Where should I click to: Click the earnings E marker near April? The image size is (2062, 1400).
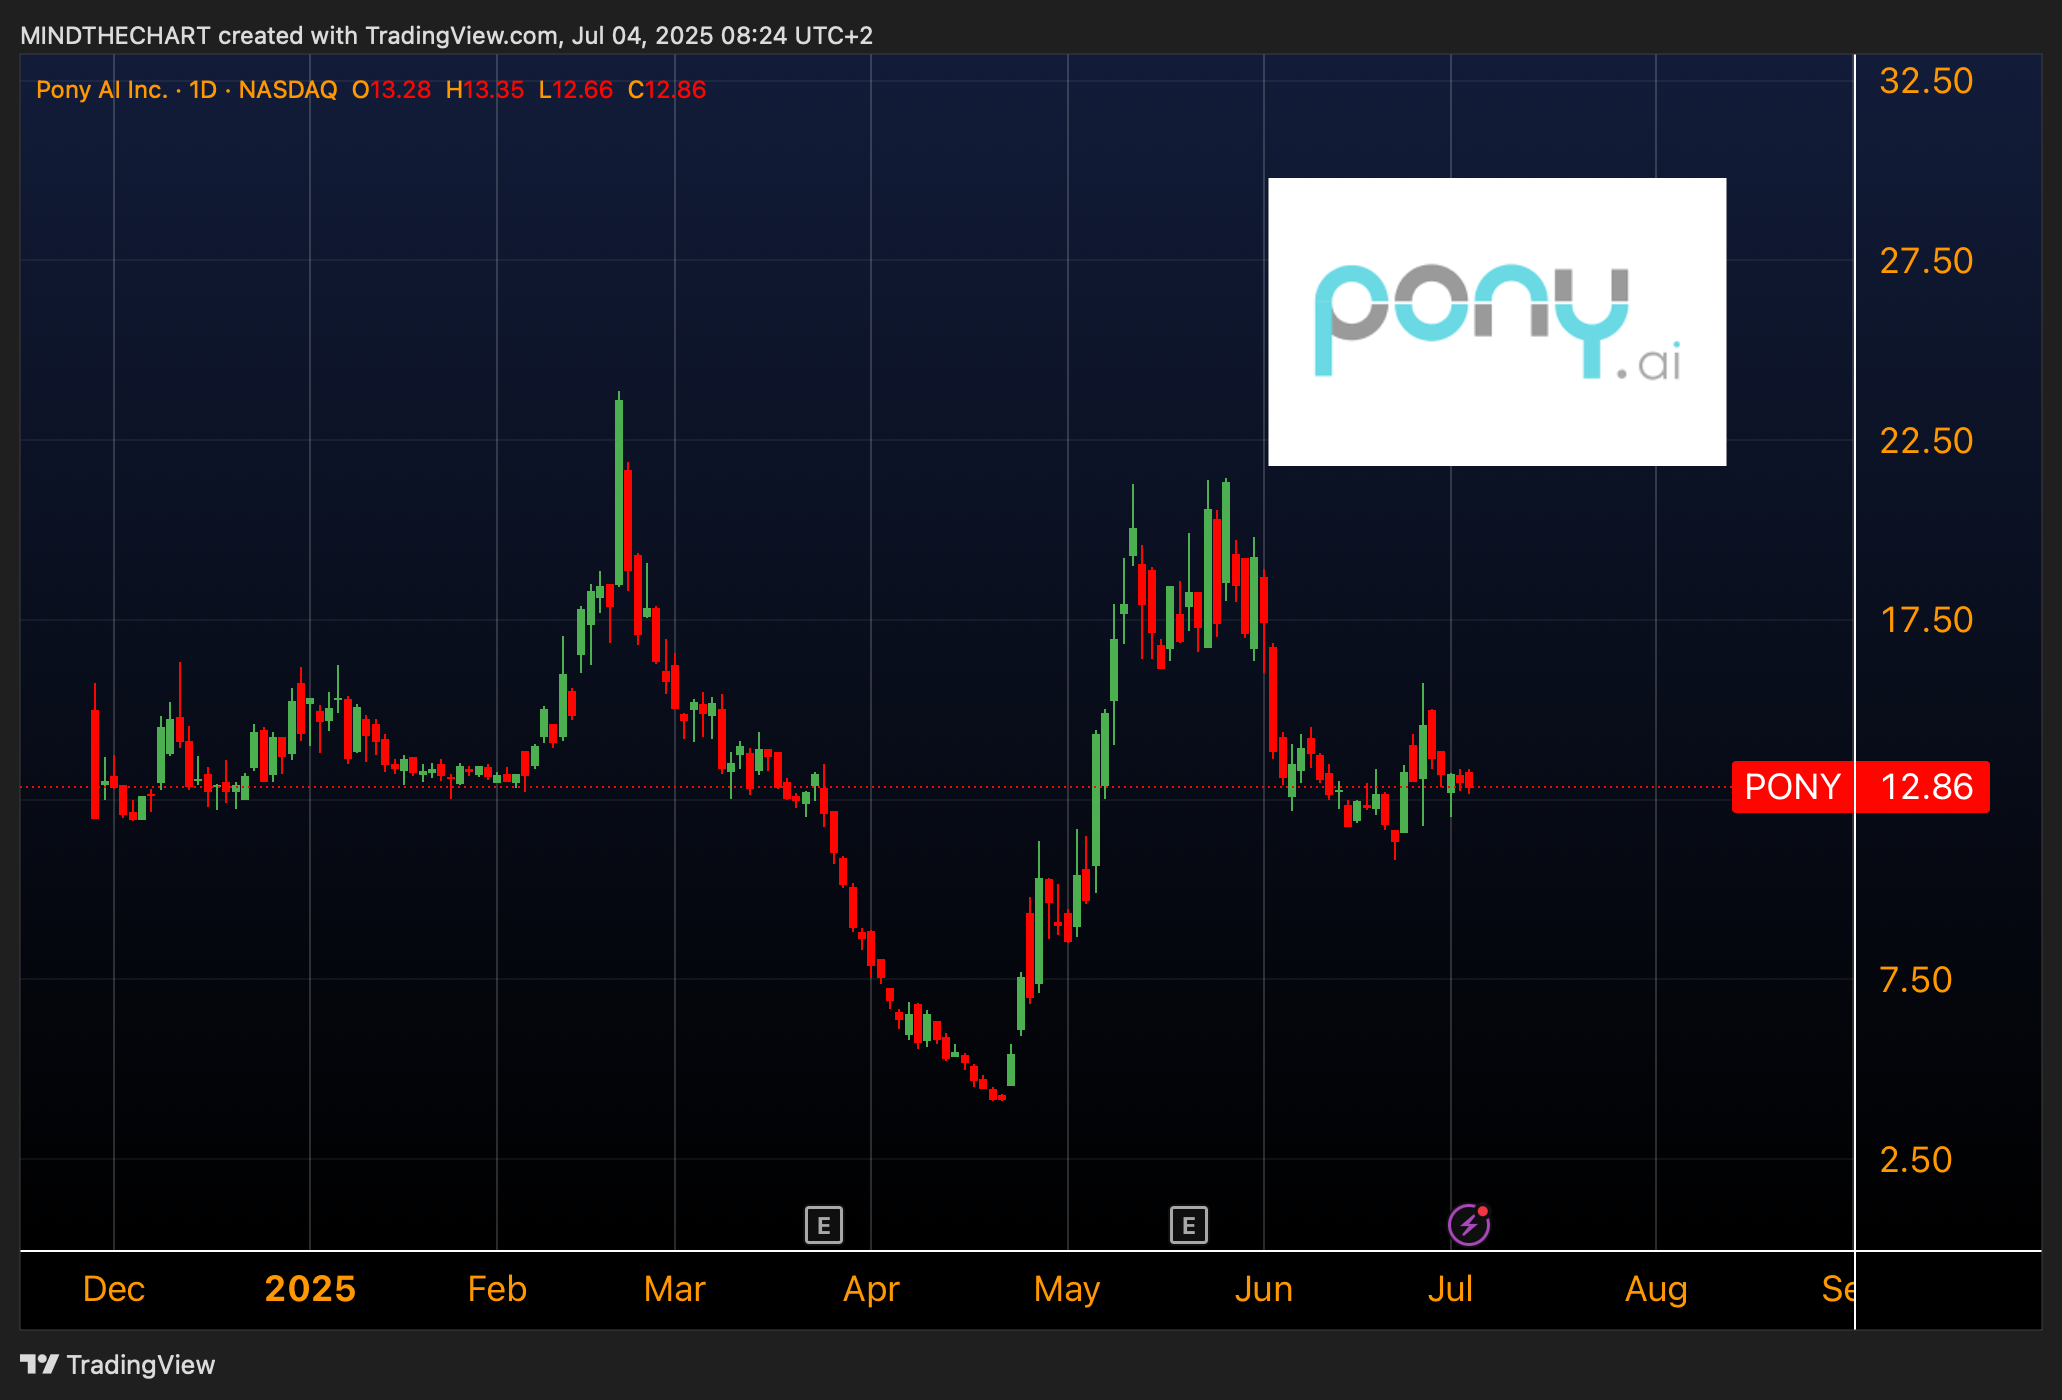click(824, 1225)
